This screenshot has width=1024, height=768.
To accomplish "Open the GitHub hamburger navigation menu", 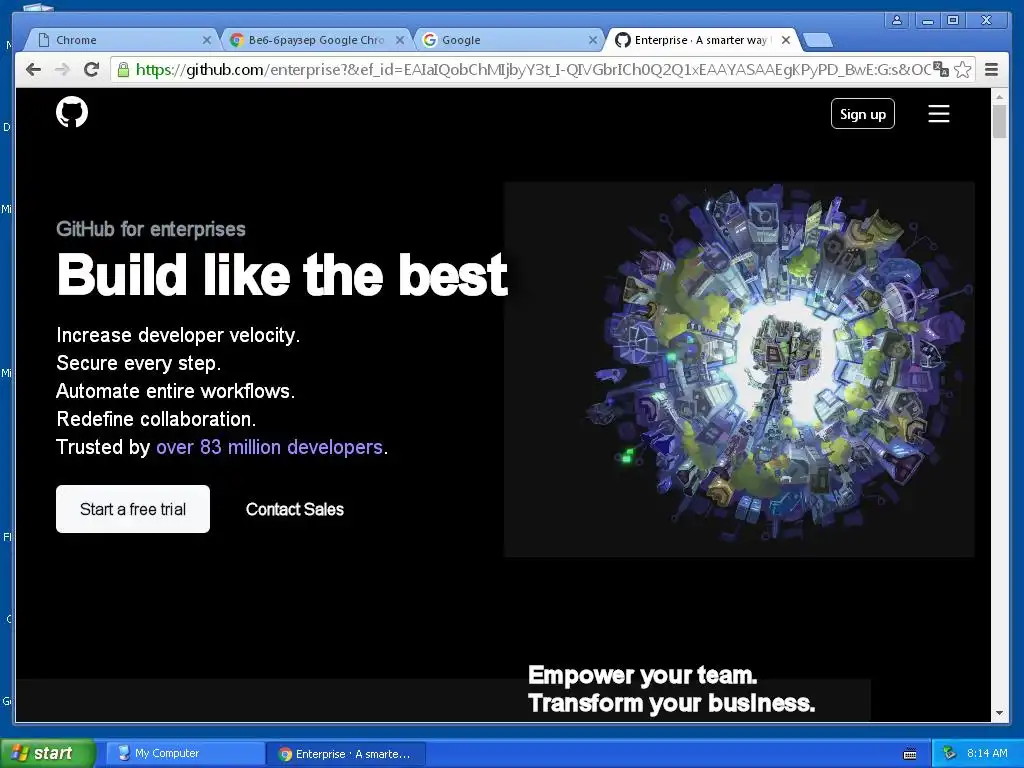I will coord(938,114).
